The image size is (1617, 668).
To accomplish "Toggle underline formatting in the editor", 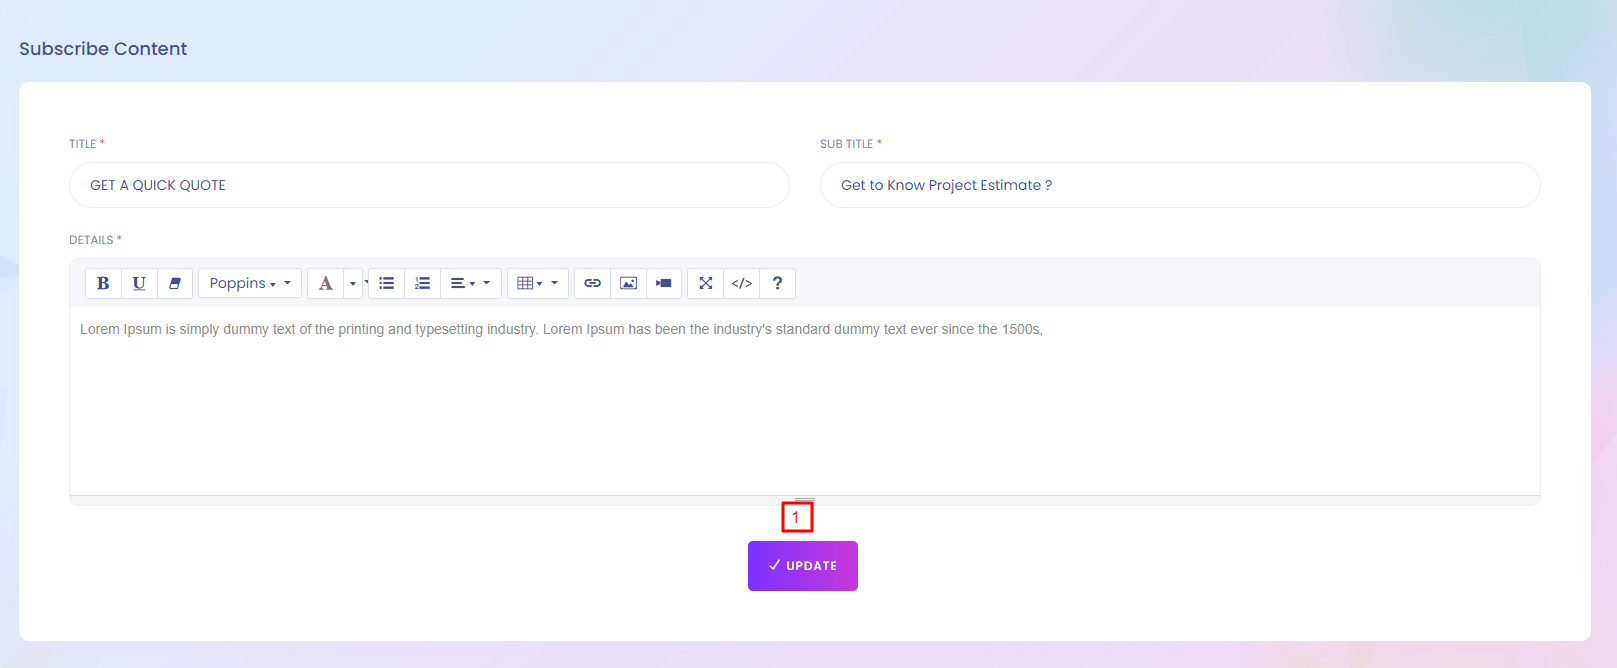I will [x=139, y=284].
